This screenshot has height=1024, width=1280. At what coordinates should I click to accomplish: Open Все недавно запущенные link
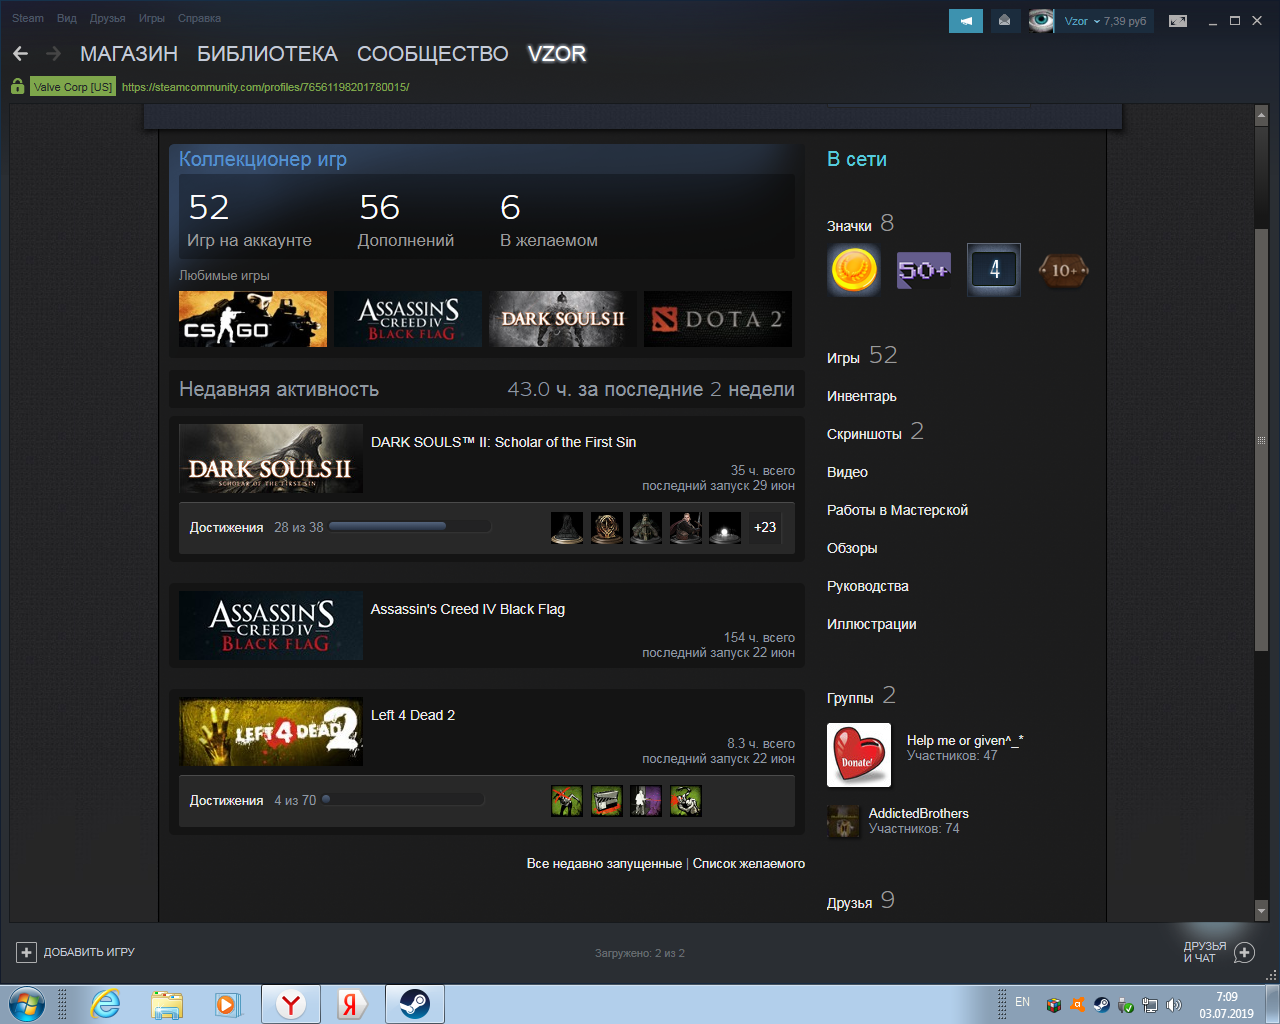[604, 863]
